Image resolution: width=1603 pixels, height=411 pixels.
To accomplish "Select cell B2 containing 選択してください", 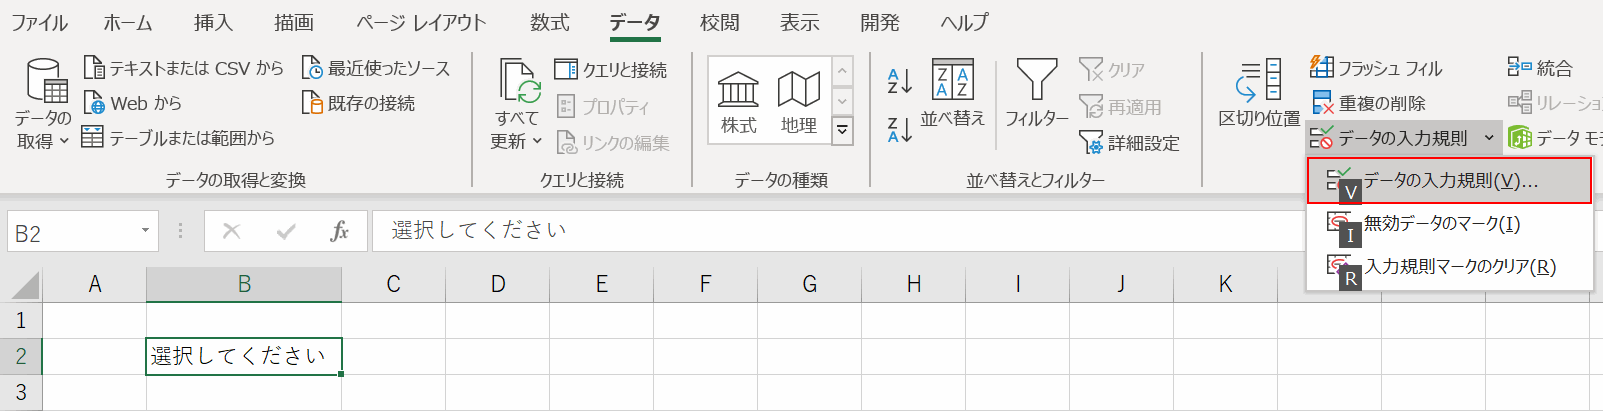I will click(243, 356).
